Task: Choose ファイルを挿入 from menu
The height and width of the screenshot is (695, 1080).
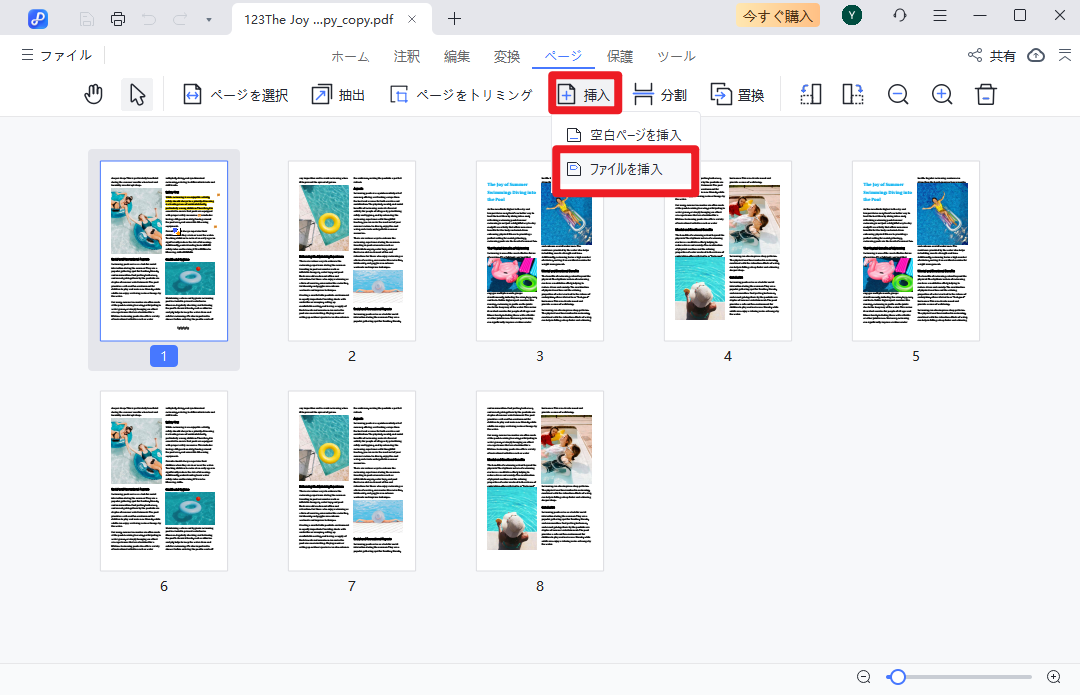Action: click(x=625, y=169)
